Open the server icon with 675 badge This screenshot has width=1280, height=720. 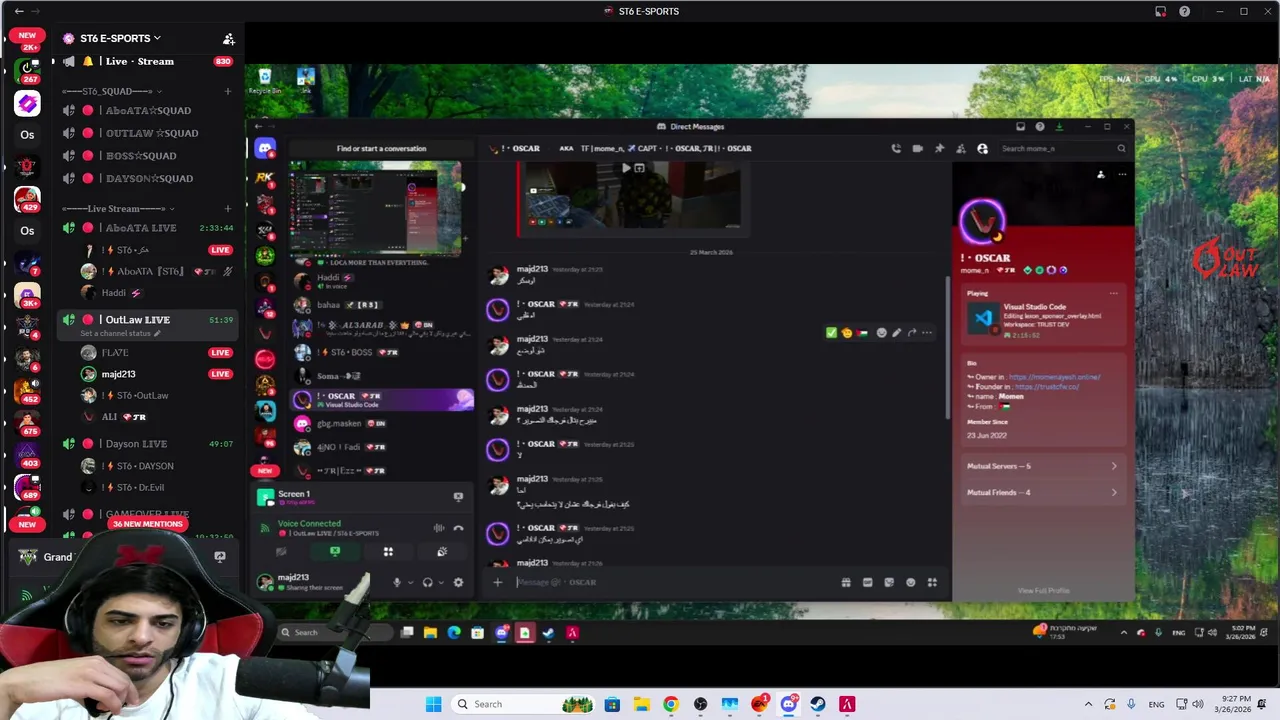coord(27,423)
